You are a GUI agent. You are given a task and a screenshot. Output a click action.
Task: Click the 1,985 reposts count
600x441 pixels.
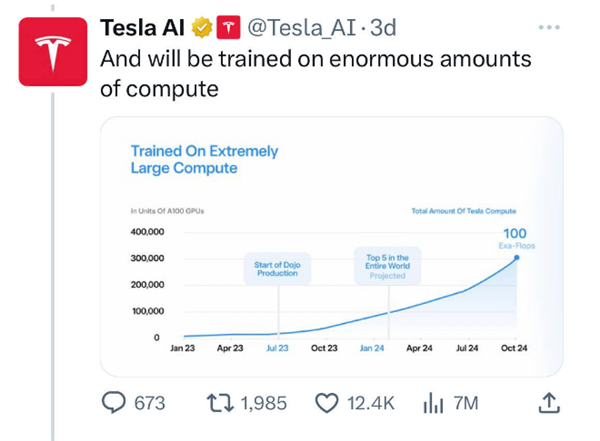coord(265,403)
